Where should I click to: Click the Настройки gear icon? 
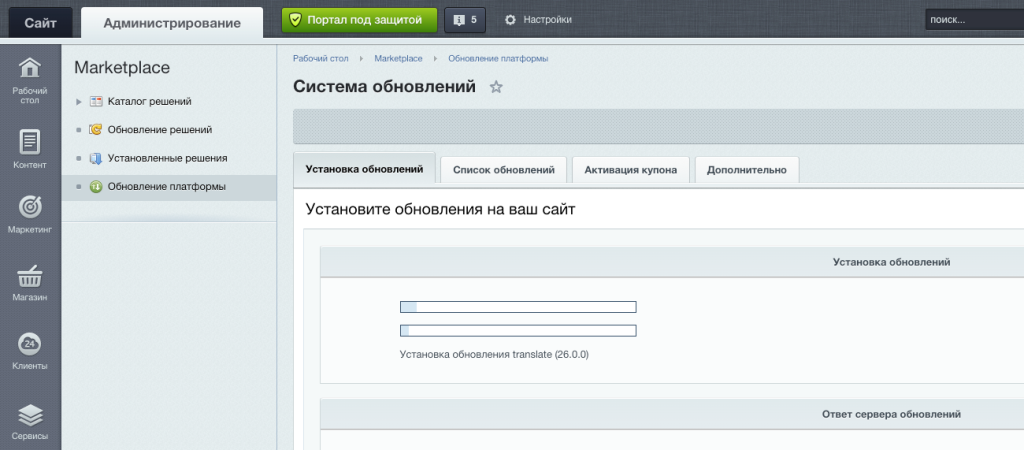(x=510, y=20)
